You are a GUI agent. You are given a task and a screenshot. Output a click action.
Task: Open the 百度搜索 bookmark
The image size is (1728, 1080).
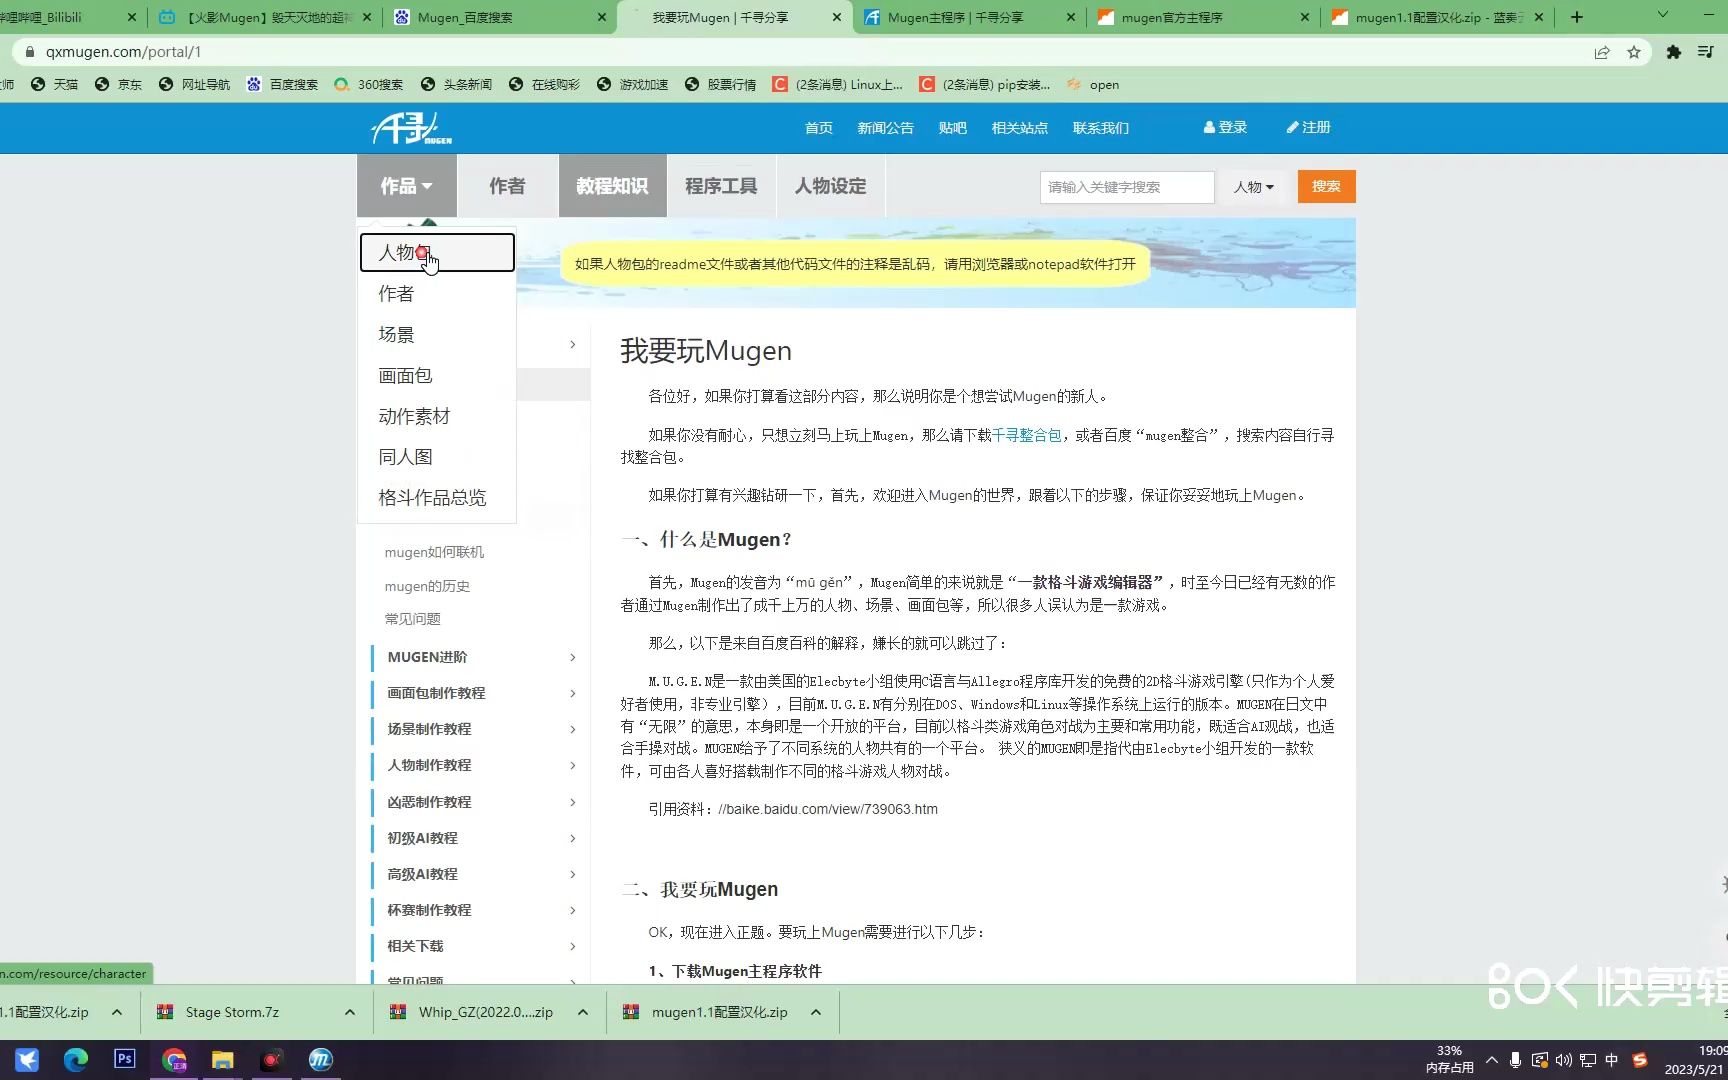coord(282,84)
